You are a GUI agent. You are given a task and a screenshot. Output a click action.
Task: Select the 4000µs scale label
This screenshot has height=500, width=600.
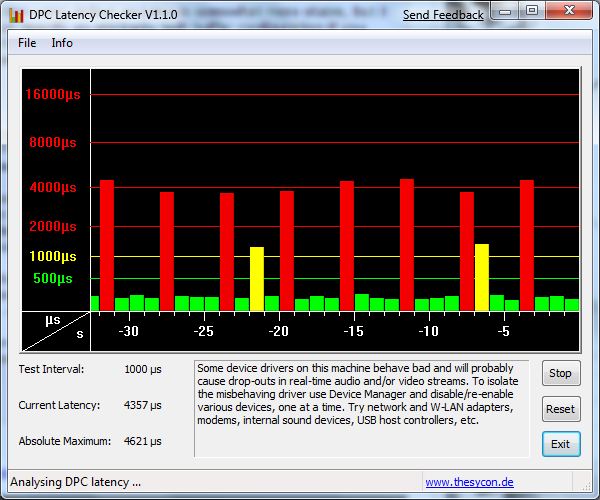point(53,187)
